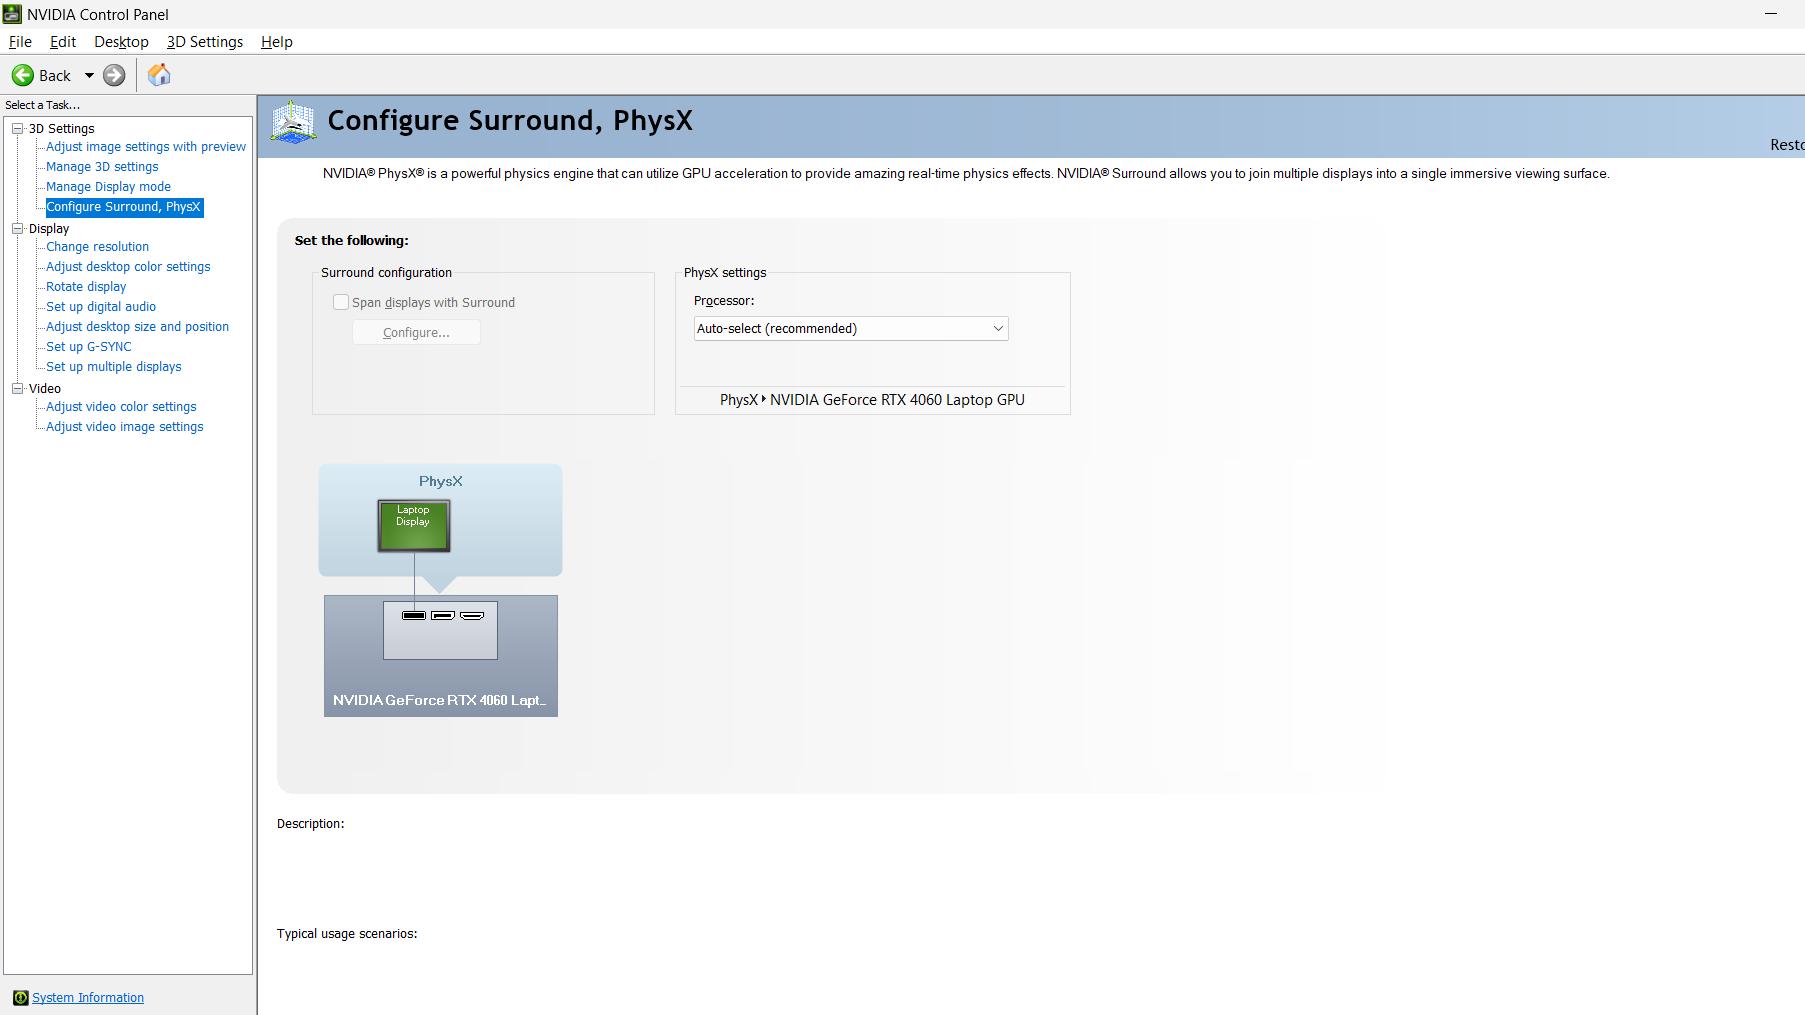Open the File menu
1805x1015 pixels.
click(x=20, y=41)
